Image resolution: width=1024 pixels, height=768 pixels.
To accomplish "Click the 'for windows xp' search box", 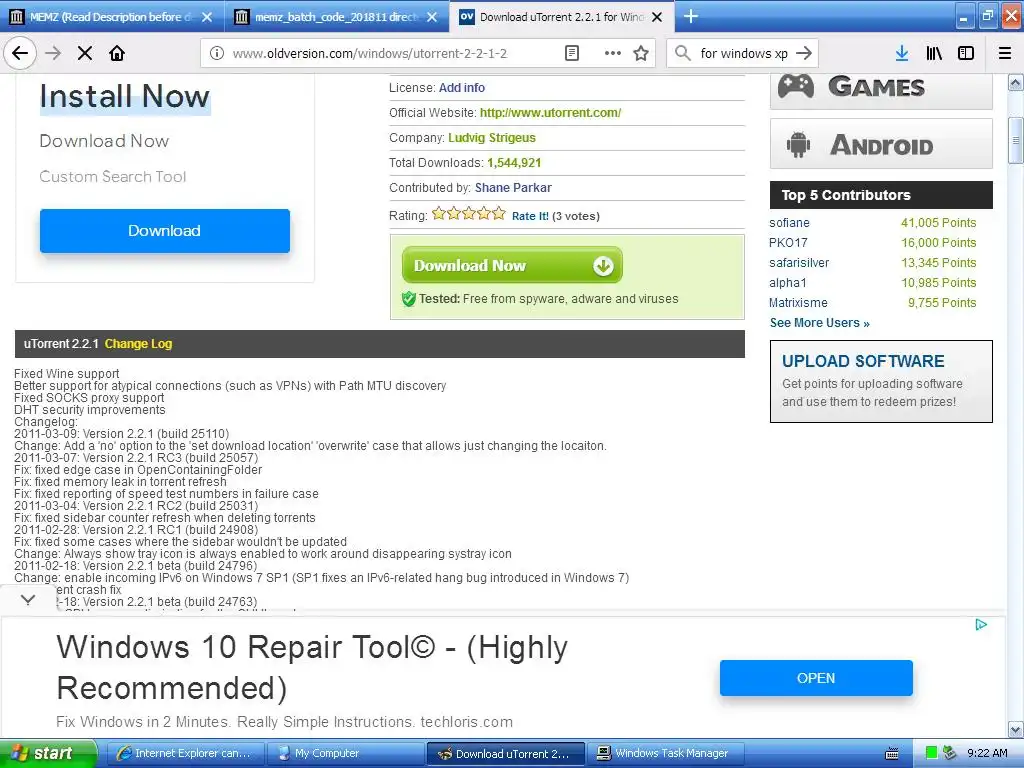I will point(744,53).
